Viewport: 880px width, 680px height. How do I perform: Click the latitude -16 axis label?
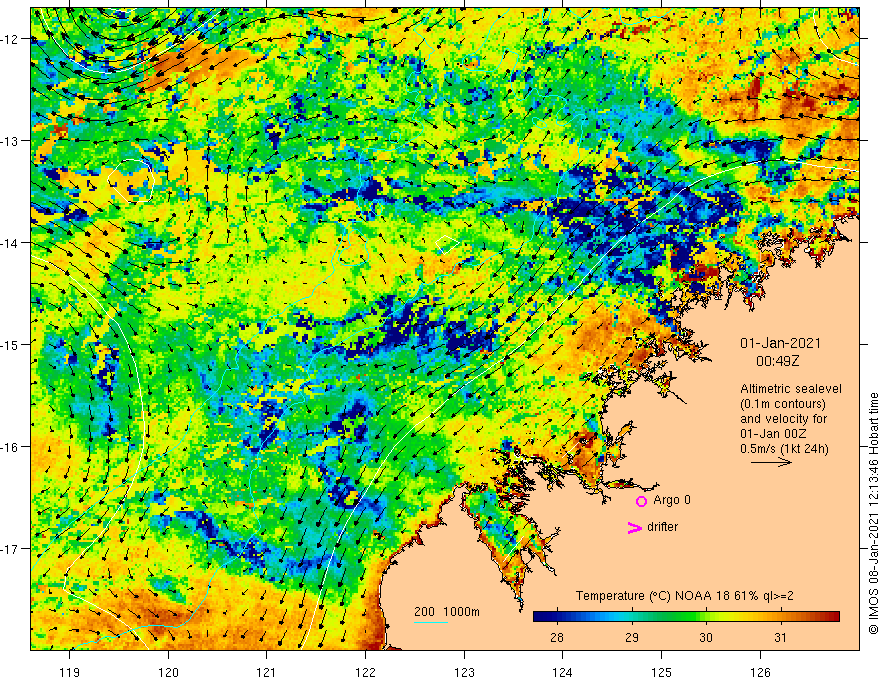pyautogui.click(x=10, y=447)
